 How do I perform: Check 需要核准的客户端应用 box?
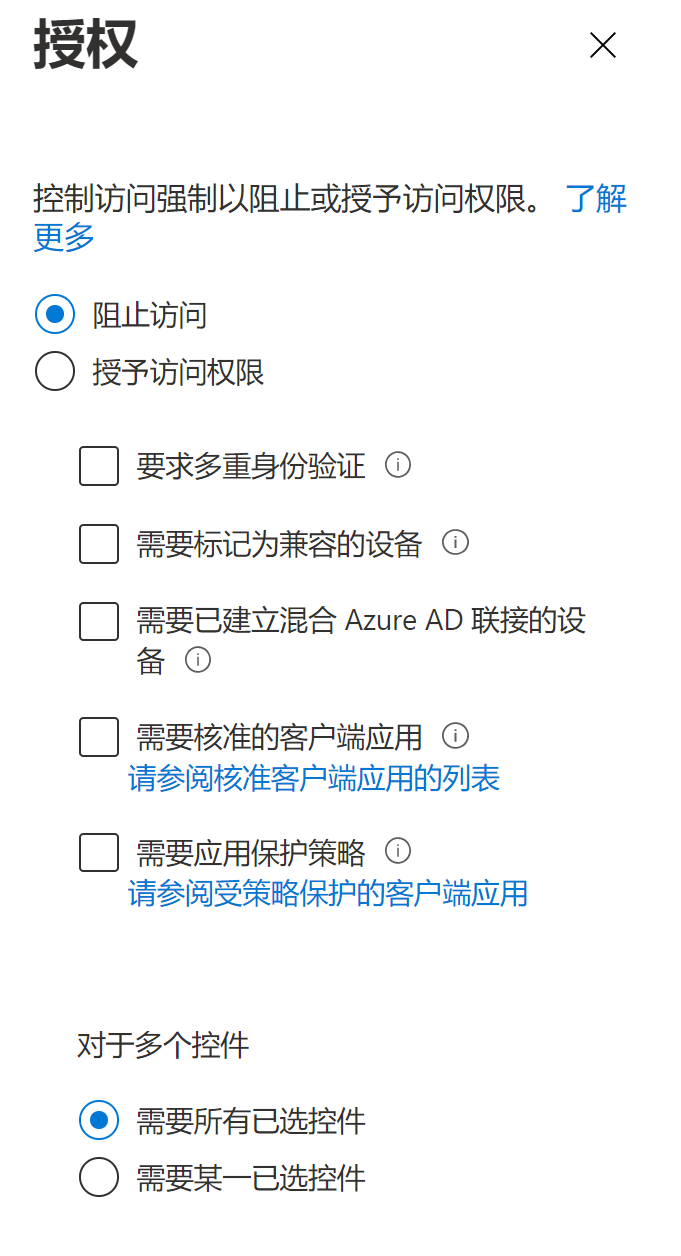[99, 738]
